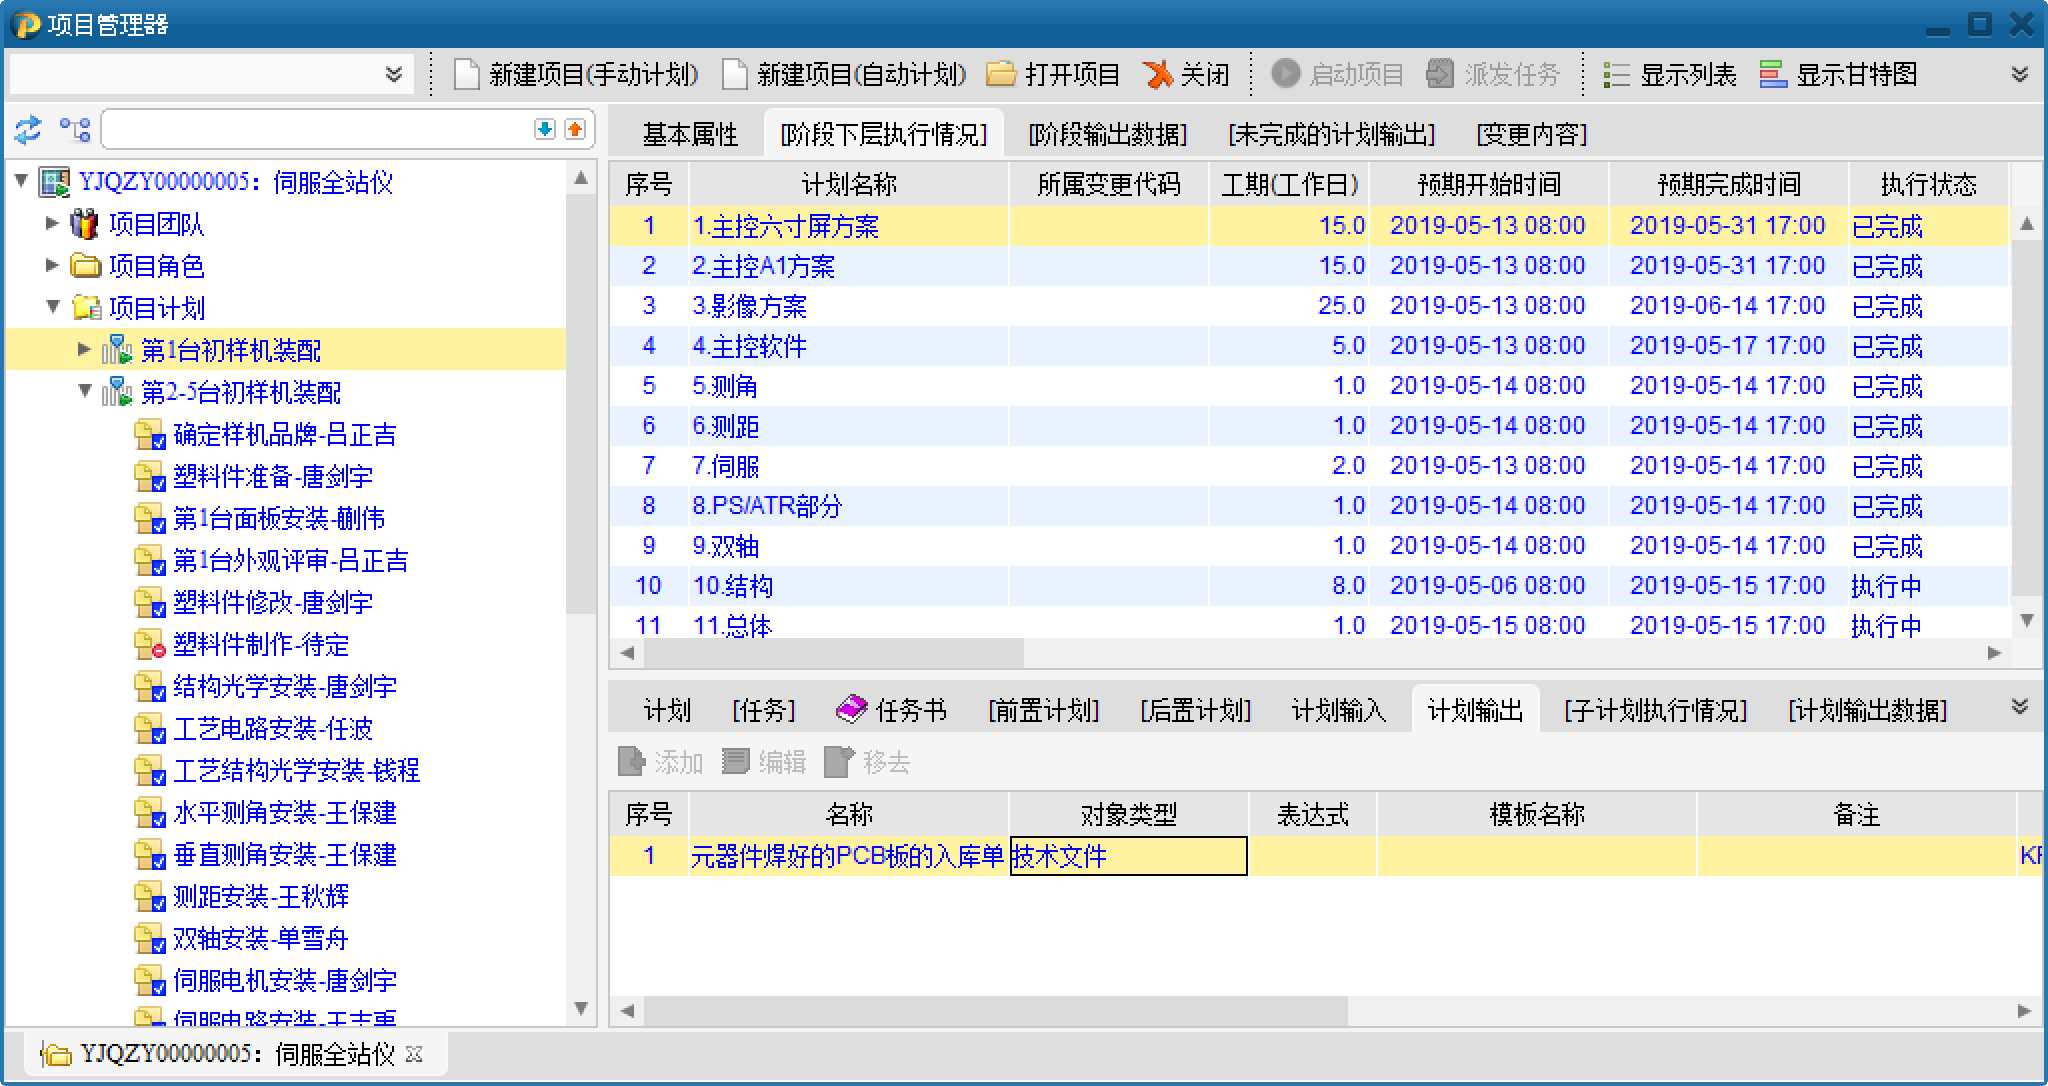Click 显示列表 in the toolbar
Screen dimensions: 2048x1086
pyautogui.click(x=1670, y=74)
